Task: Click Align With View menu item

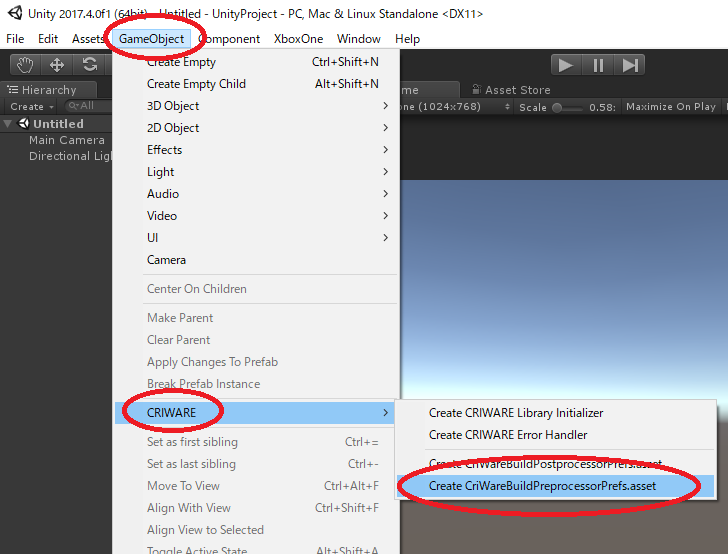Action: pos(256,508)
